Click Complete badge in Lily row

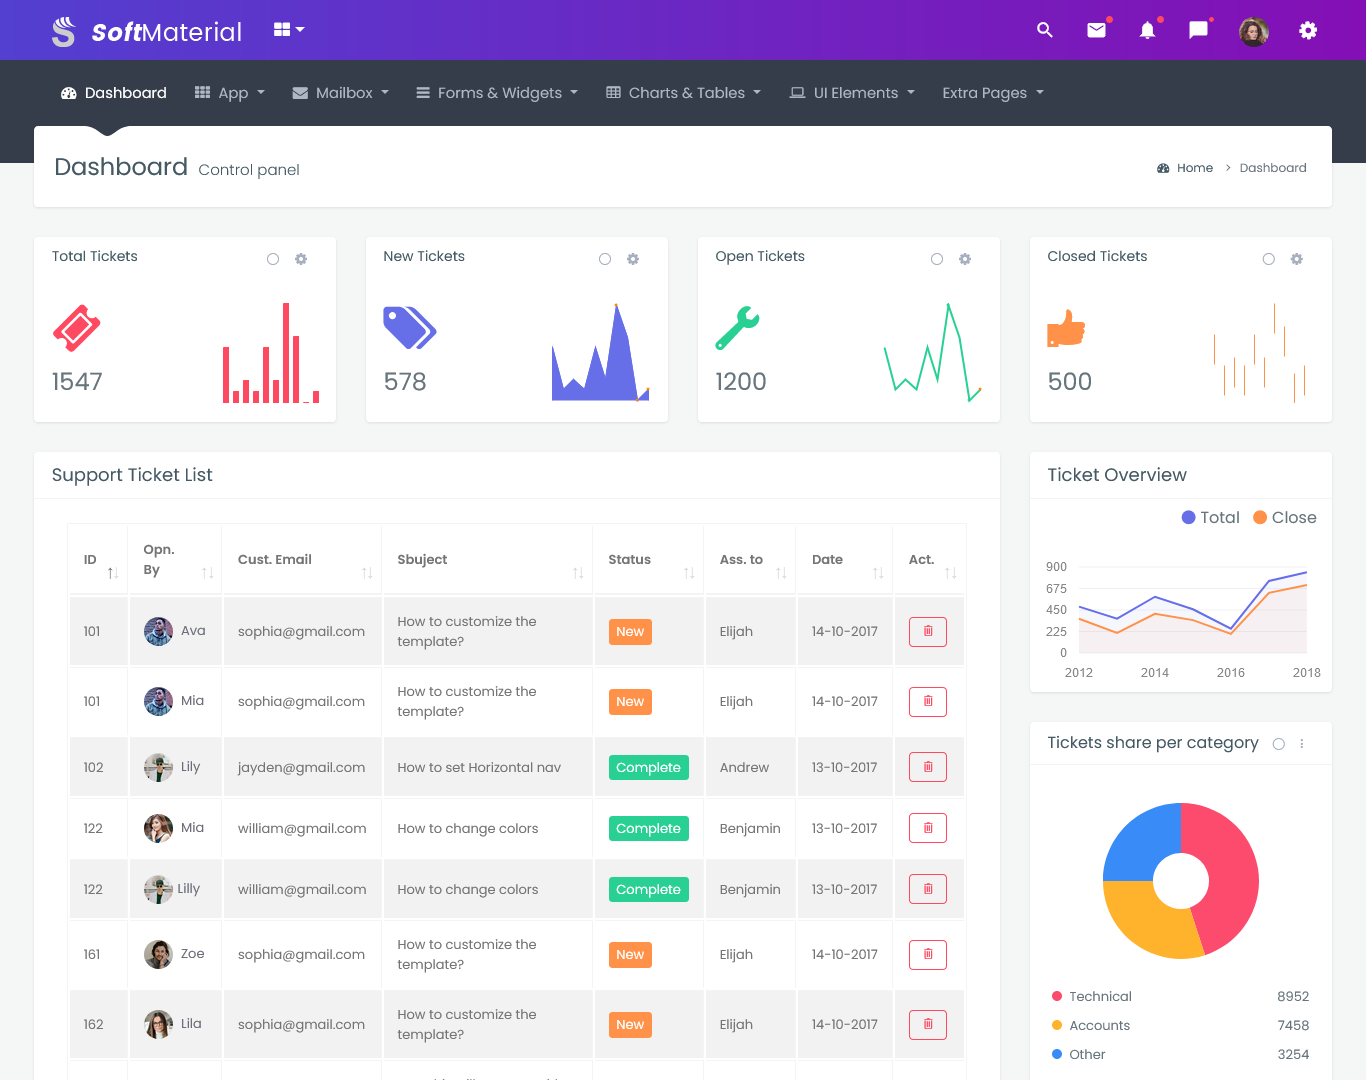tap(648, 768)
